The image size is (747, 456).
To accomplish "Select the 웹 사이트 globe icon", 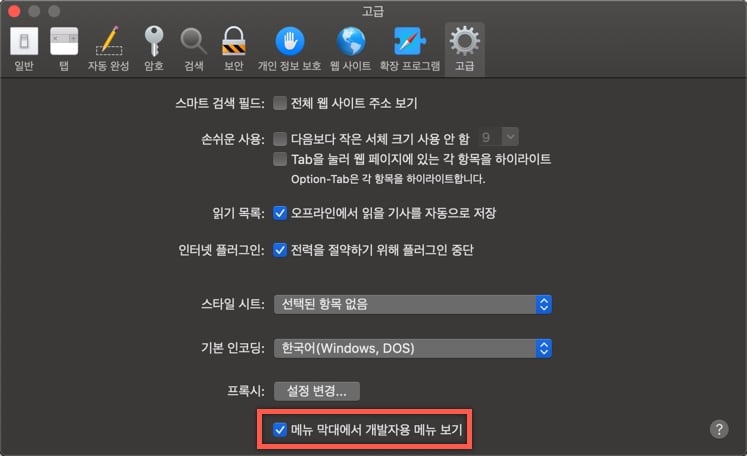I will (351, 49).
